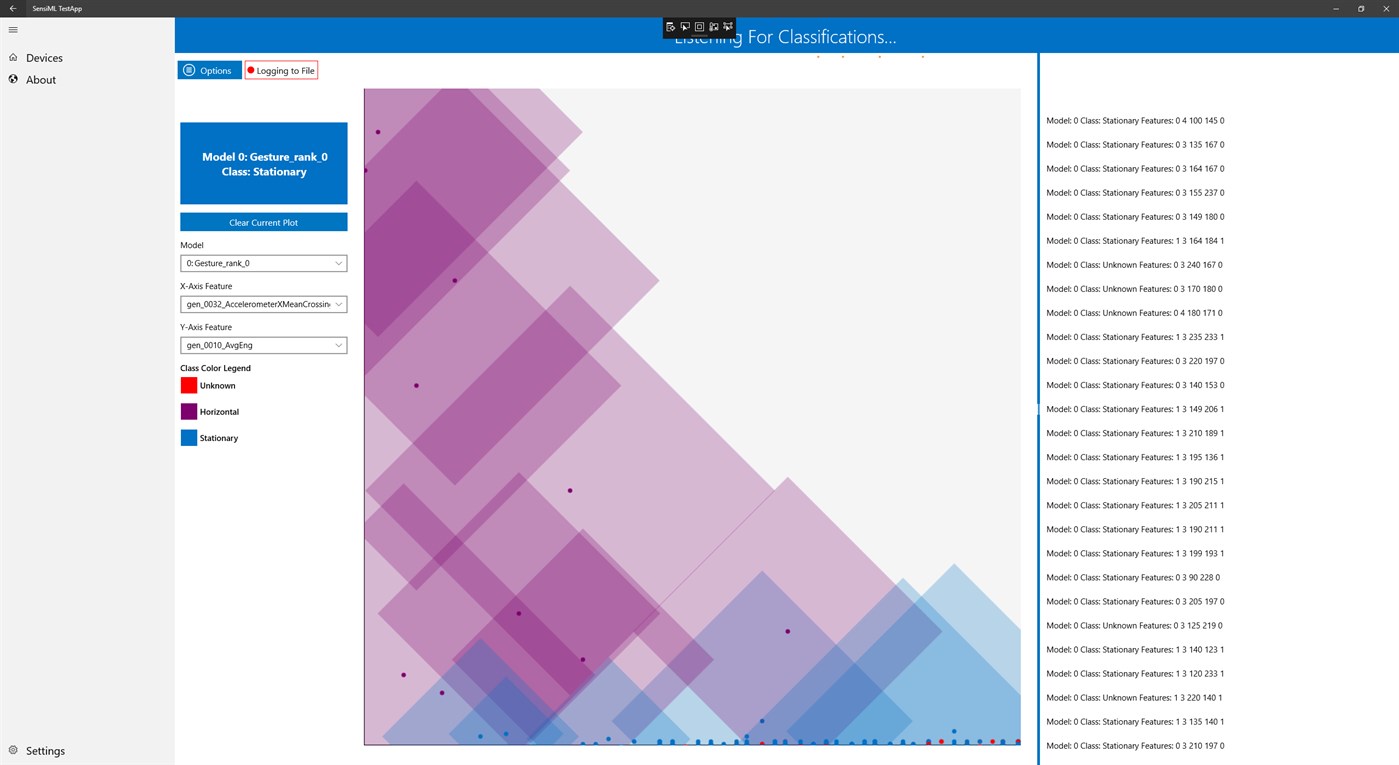Click the Class Color Legend heading
This screenshot has width=1399, height=765.
tap(215, 368)
